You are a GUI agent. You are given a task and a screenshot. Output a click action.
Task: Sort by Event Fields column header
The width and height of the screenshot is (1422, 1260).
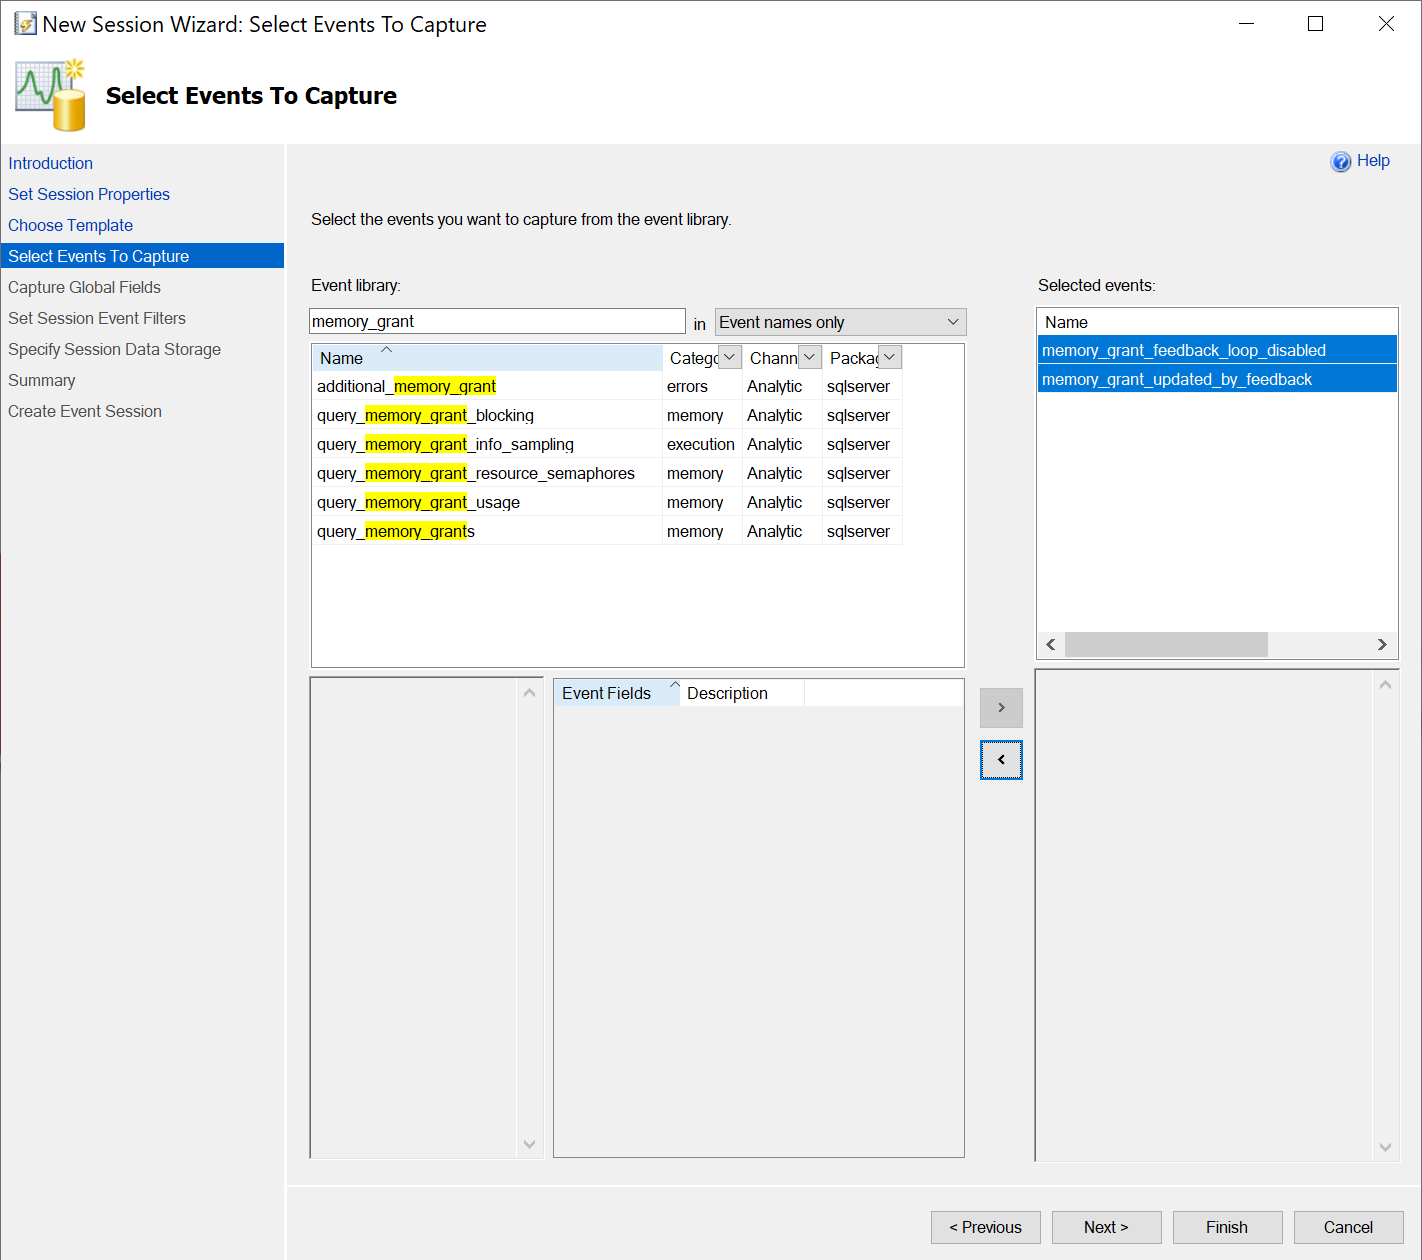pyautogui.click(x=617, y=693)
